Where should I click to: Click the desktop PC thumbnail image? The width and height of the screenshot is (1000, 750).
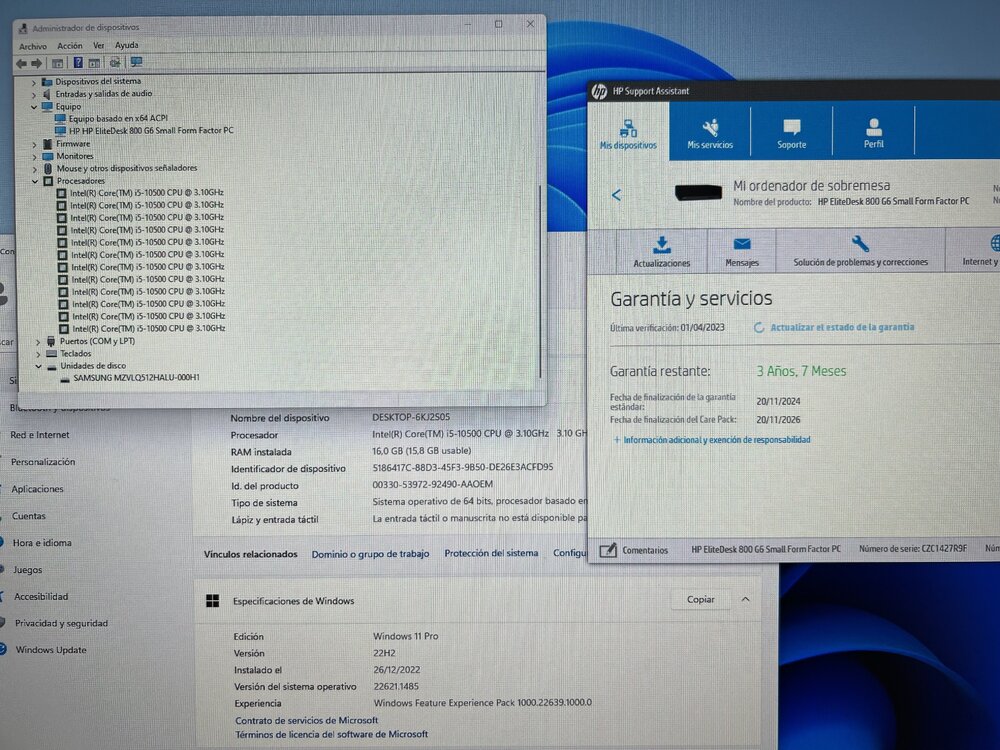point(698,192)
